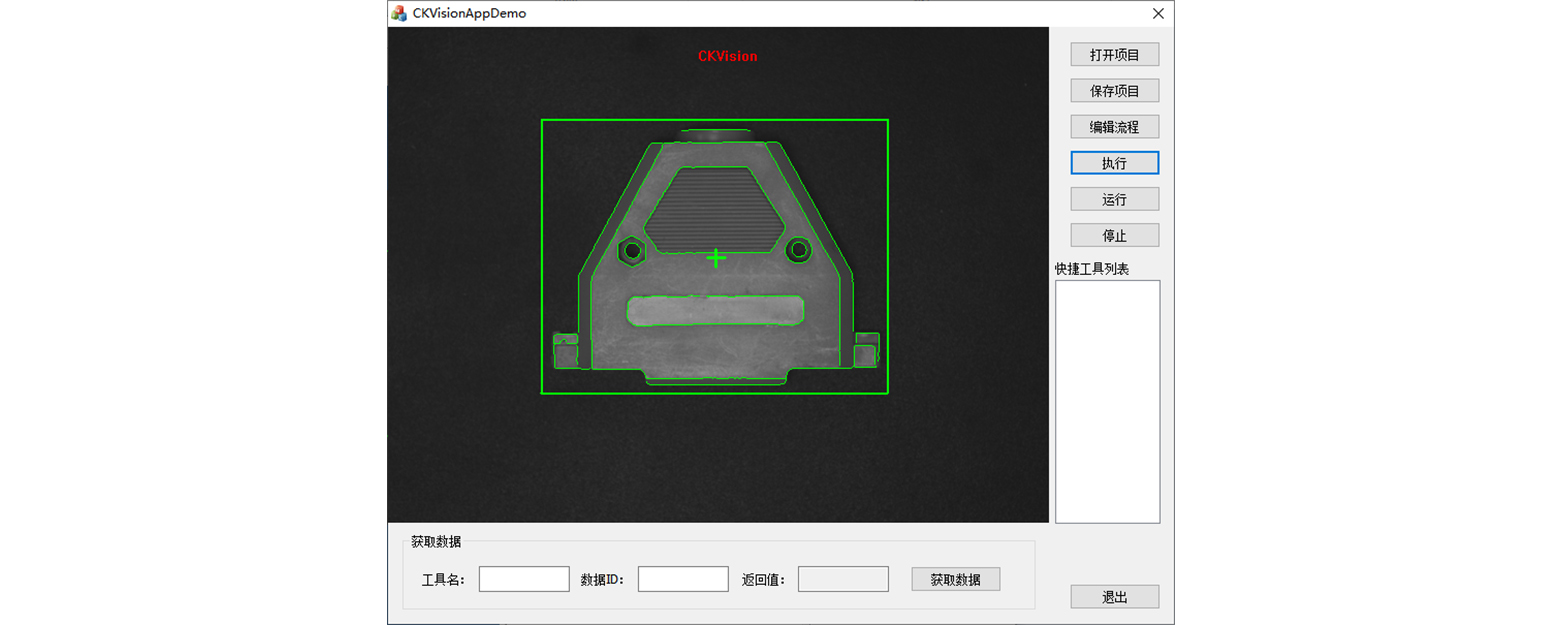Click the 停止 button

click(x=1114, y=235)
